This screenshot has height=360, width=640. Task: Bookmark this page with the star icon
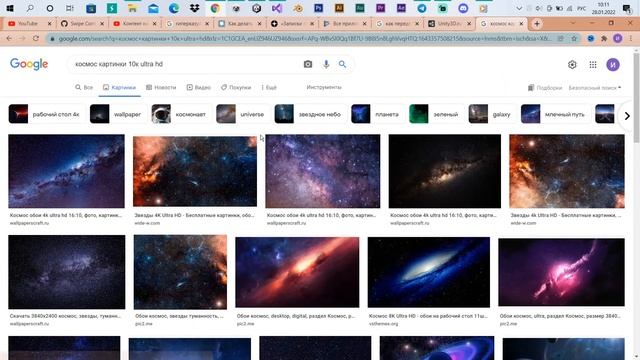[x=574, y=38]
